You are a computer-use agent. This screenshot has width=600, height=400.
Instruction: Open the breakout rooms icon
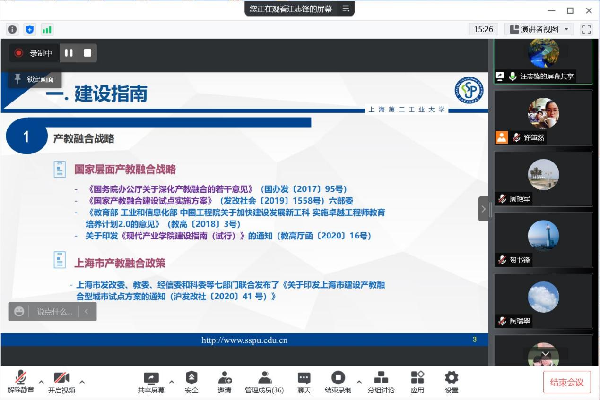380,378
